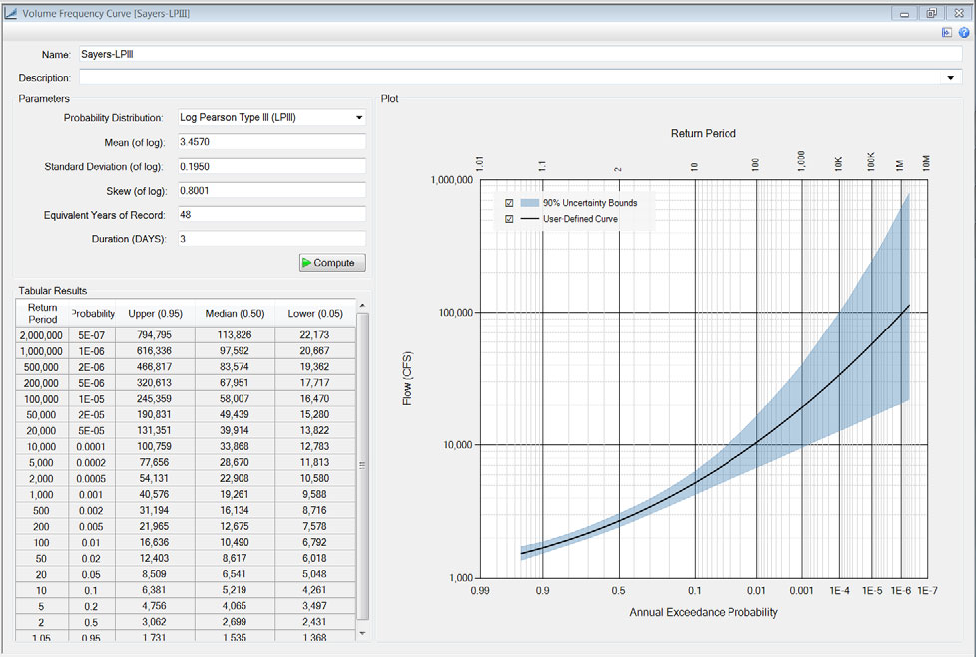Screen dimensions: 976x657
Task: Click inside the Name field showing Sayers-LPIII
Action: 300,55
